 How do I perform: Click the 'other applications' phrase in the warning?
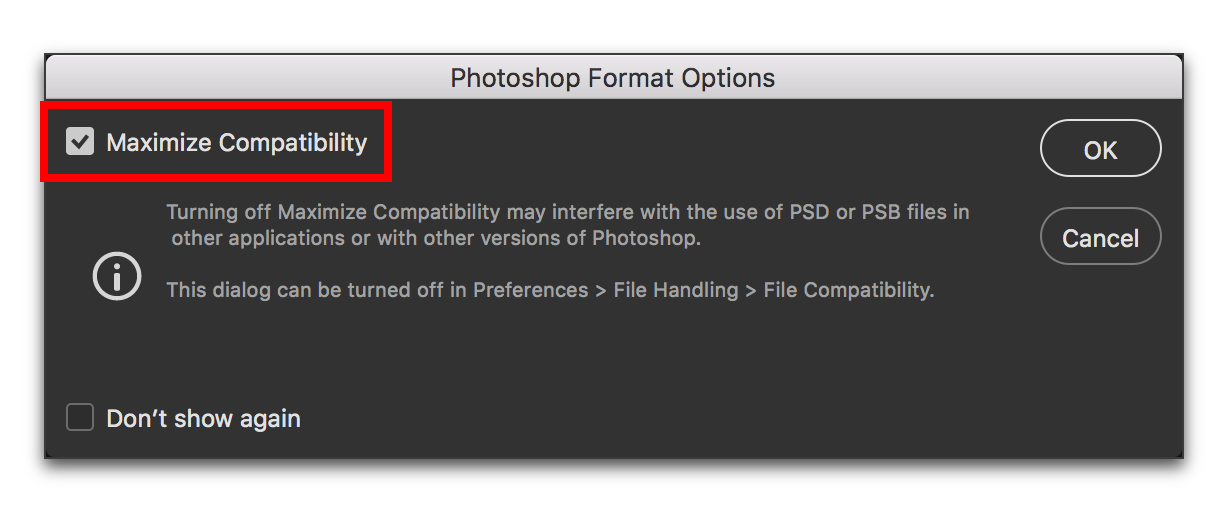coord(250,239)
